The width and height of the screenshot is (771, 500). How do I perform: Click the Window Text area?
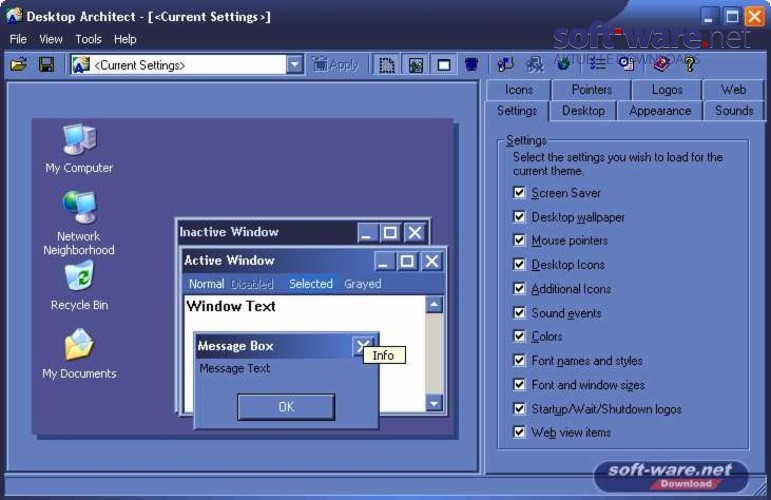click(x=231, y=306)
